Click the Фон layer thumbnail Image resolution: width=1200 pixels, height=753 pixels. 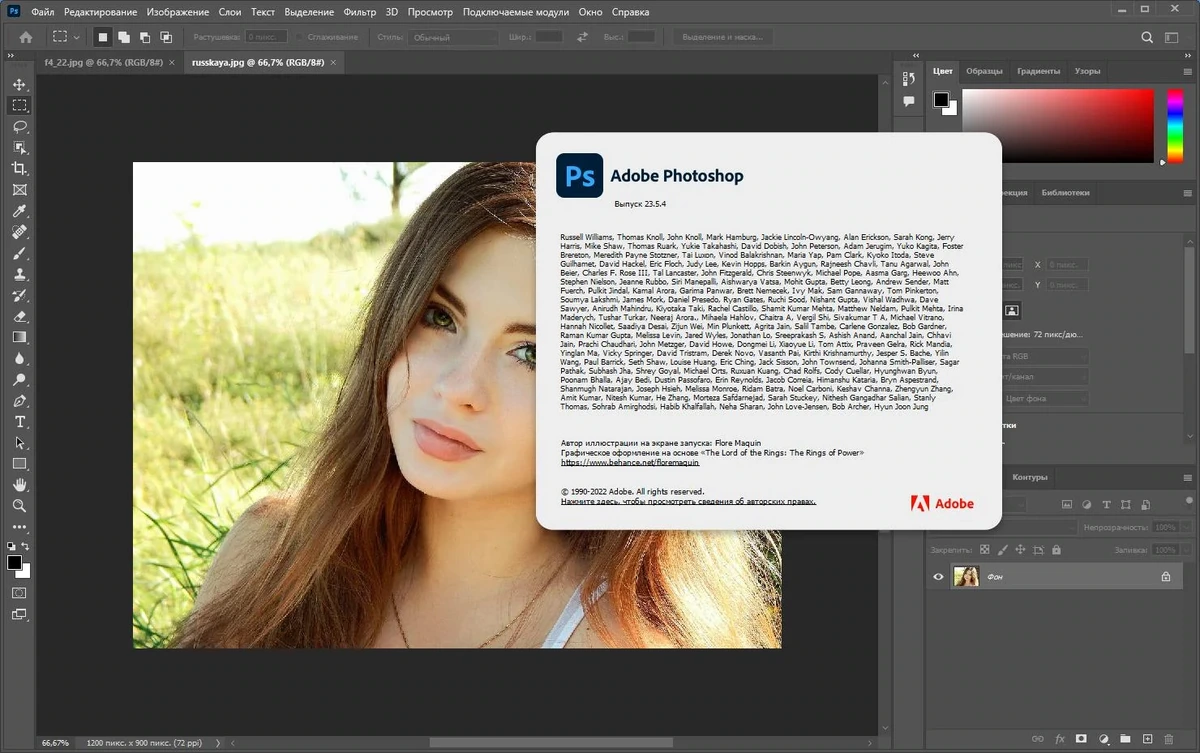[x=966, y=576]
